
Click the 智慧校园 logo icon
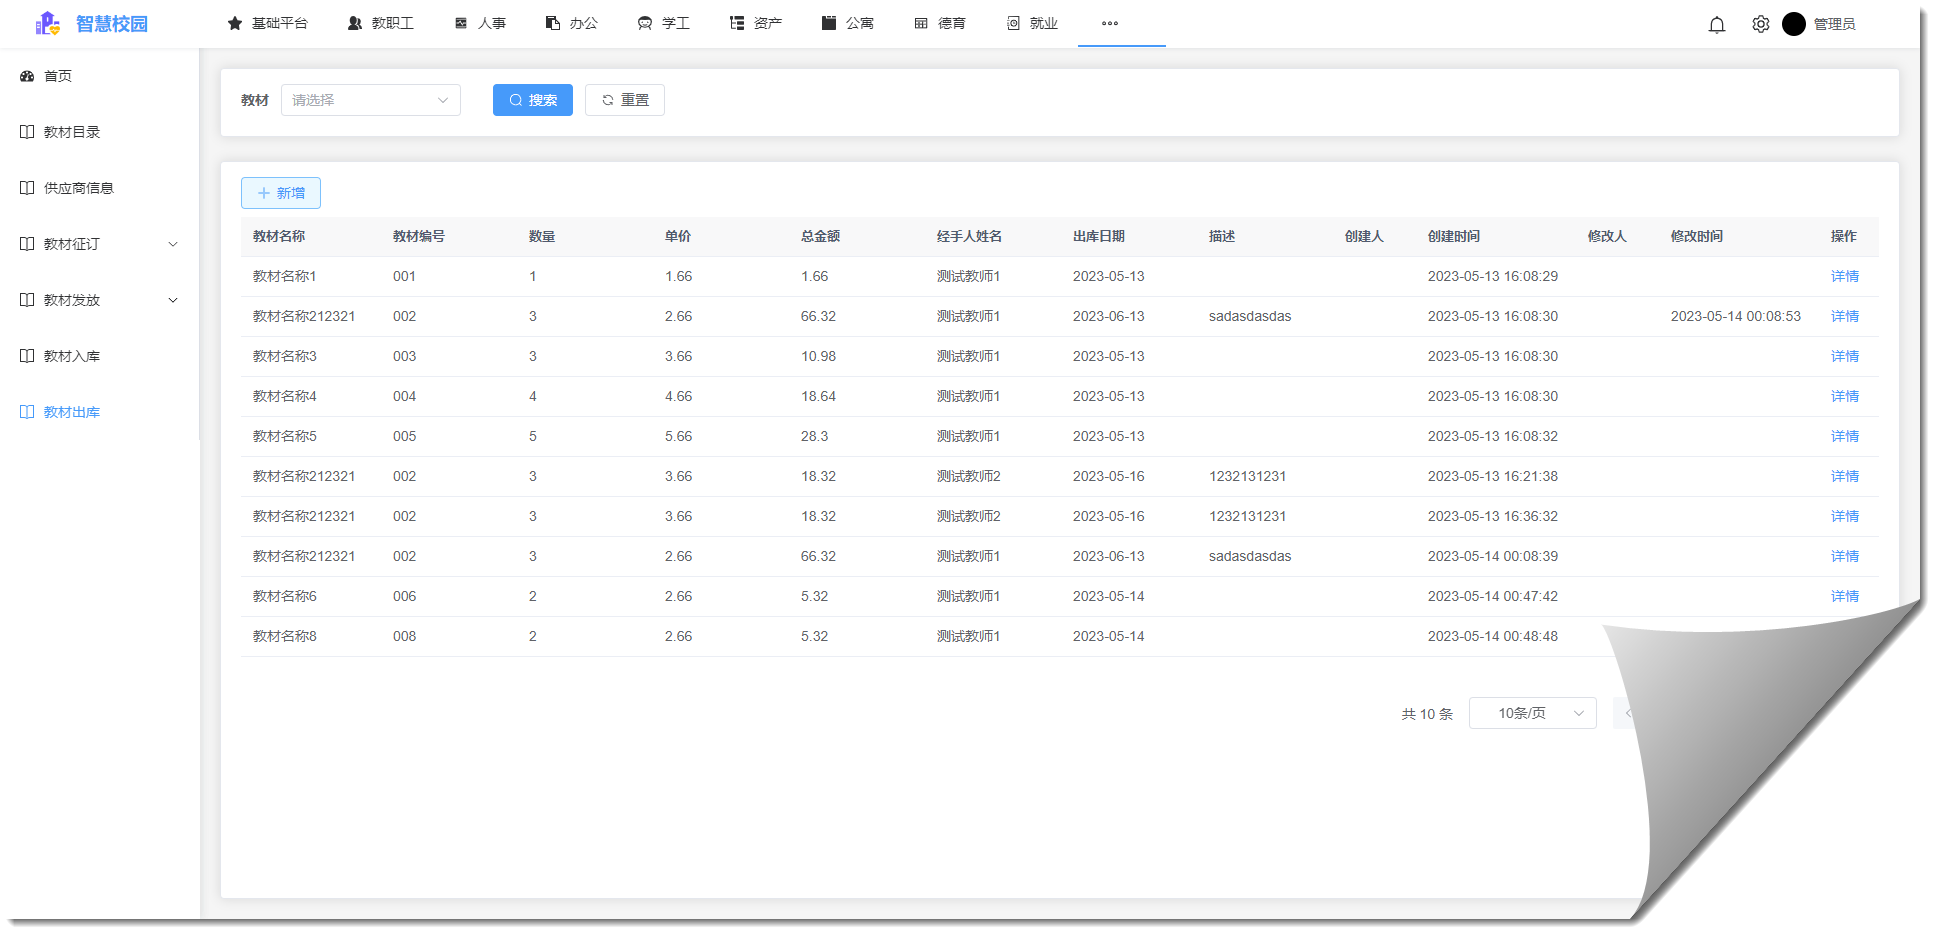click(47, 23)
